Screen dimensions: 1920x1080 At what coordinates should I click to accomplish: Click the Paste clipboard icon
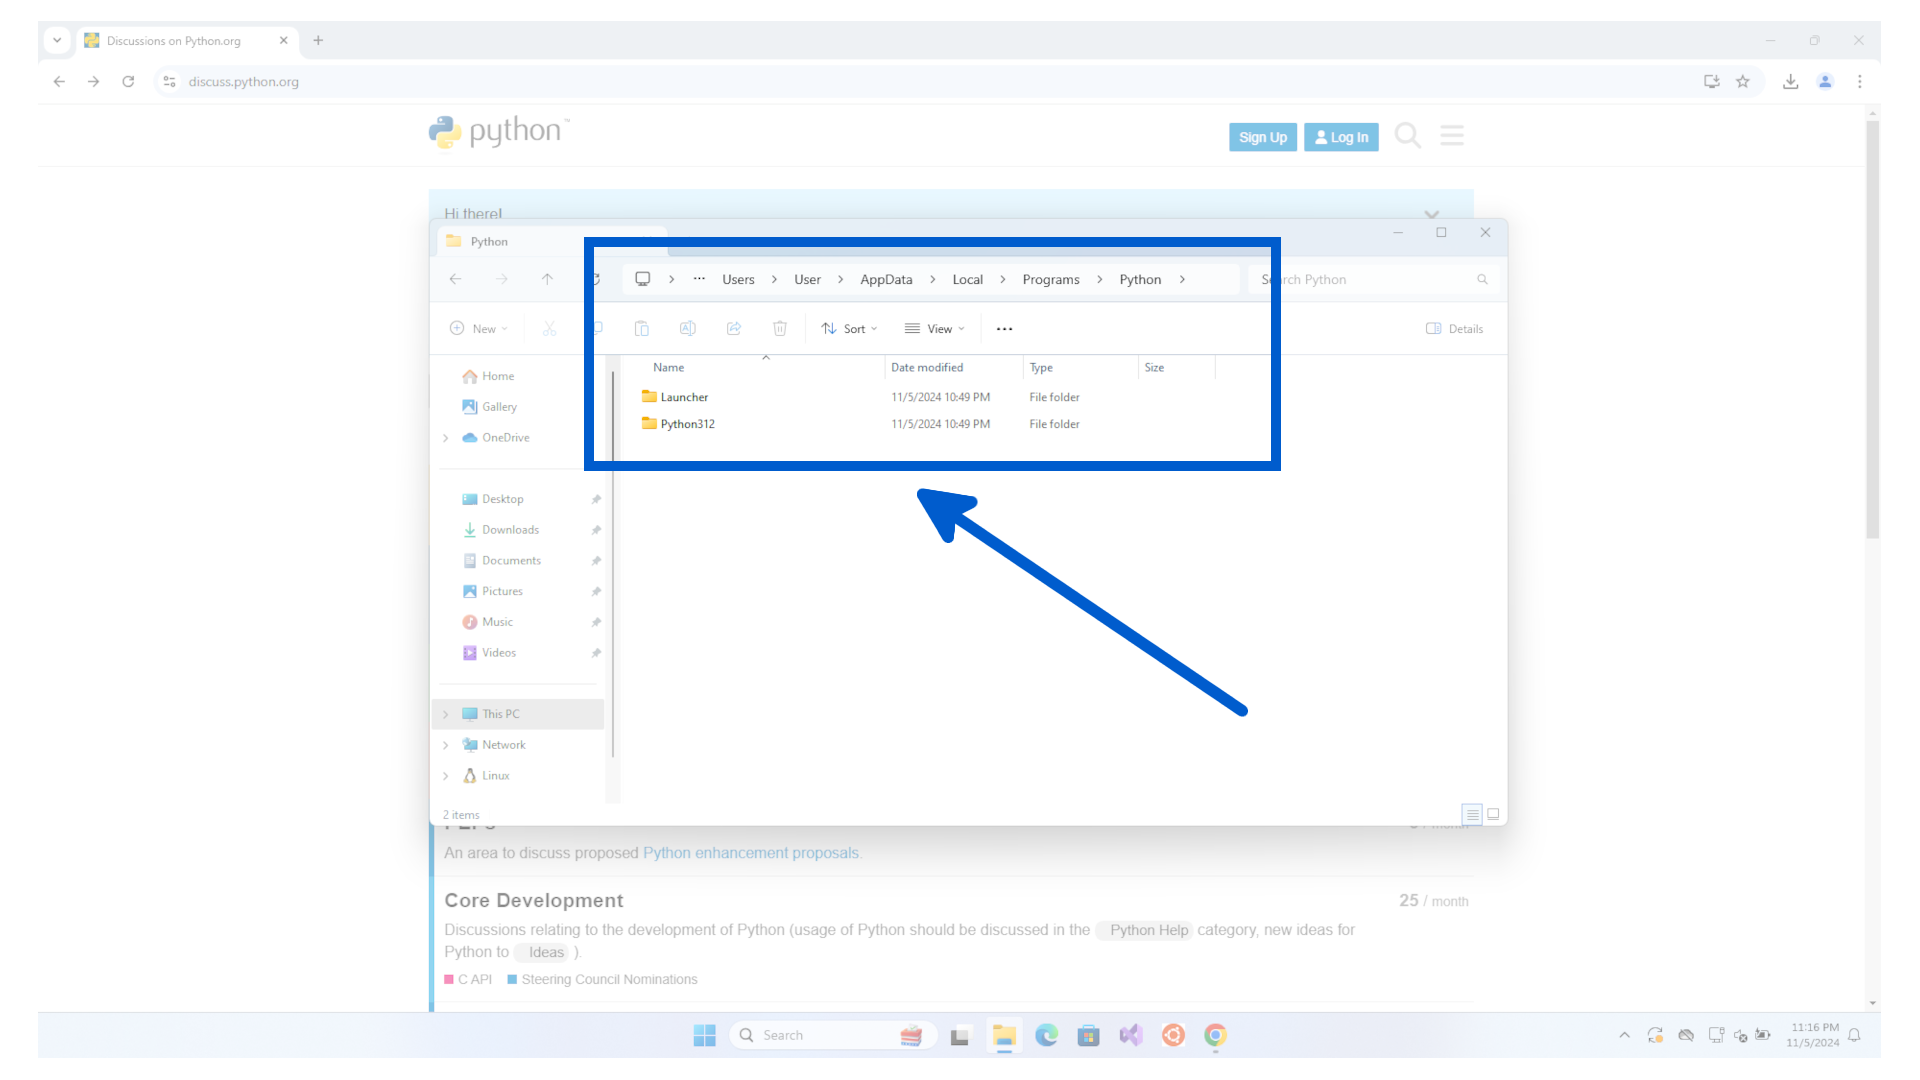tap(642, 329)
